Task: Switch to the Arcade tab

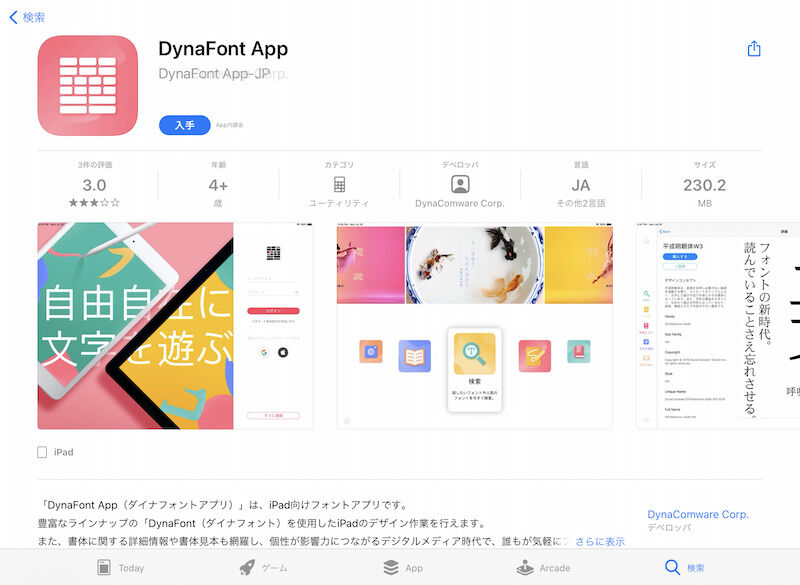Action: coord(542,567)
